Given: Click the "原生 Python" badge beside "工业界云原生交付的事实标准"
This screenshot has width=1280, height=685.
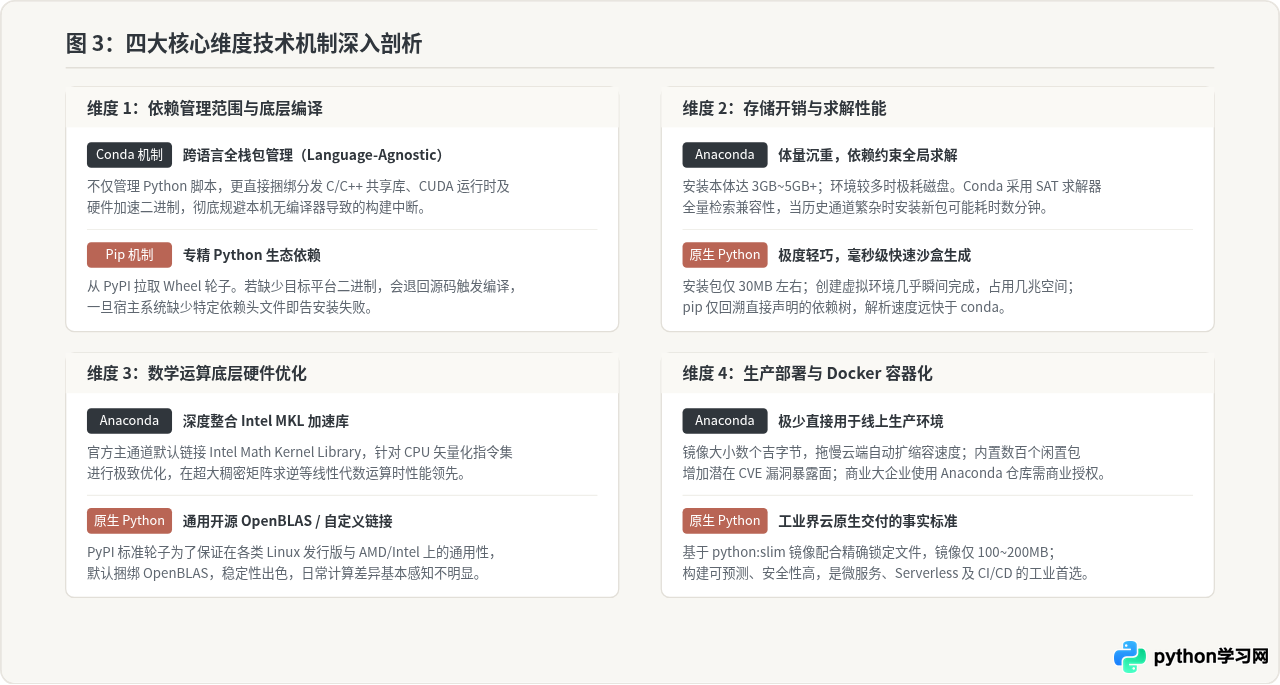Looking at the screenshot, I should point(725,521).
